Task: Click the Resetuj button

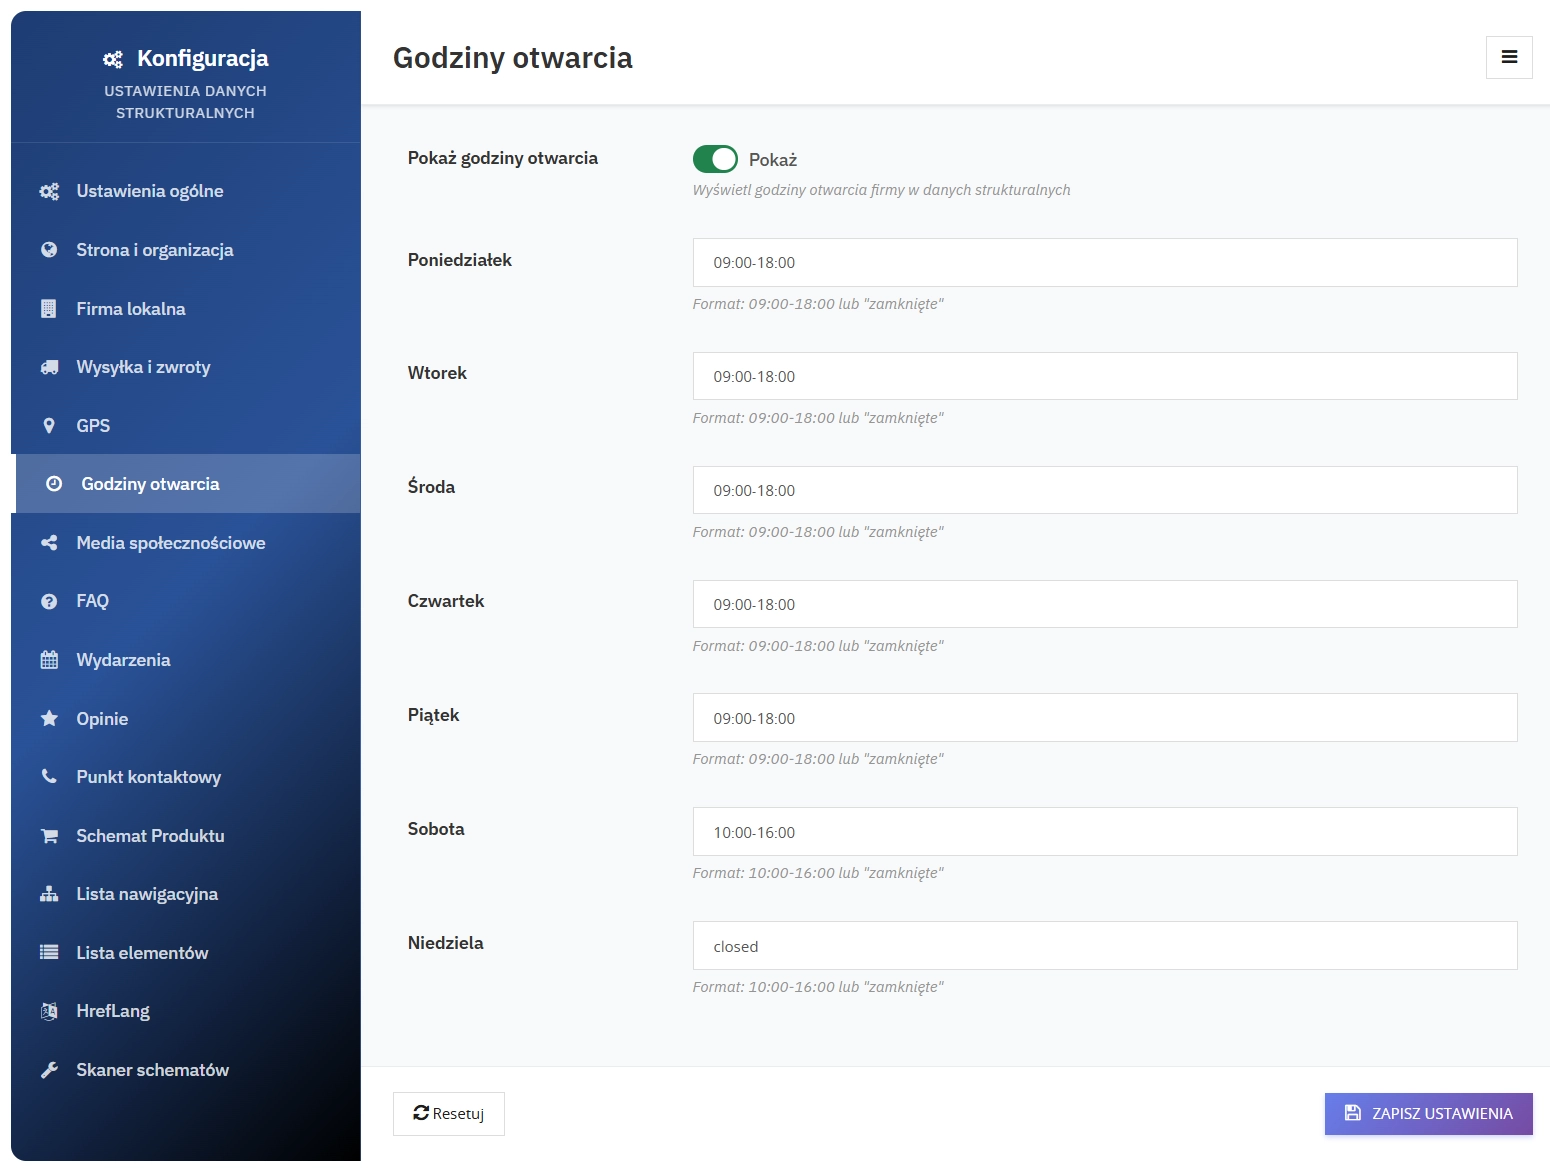Action: (448, 1113)
